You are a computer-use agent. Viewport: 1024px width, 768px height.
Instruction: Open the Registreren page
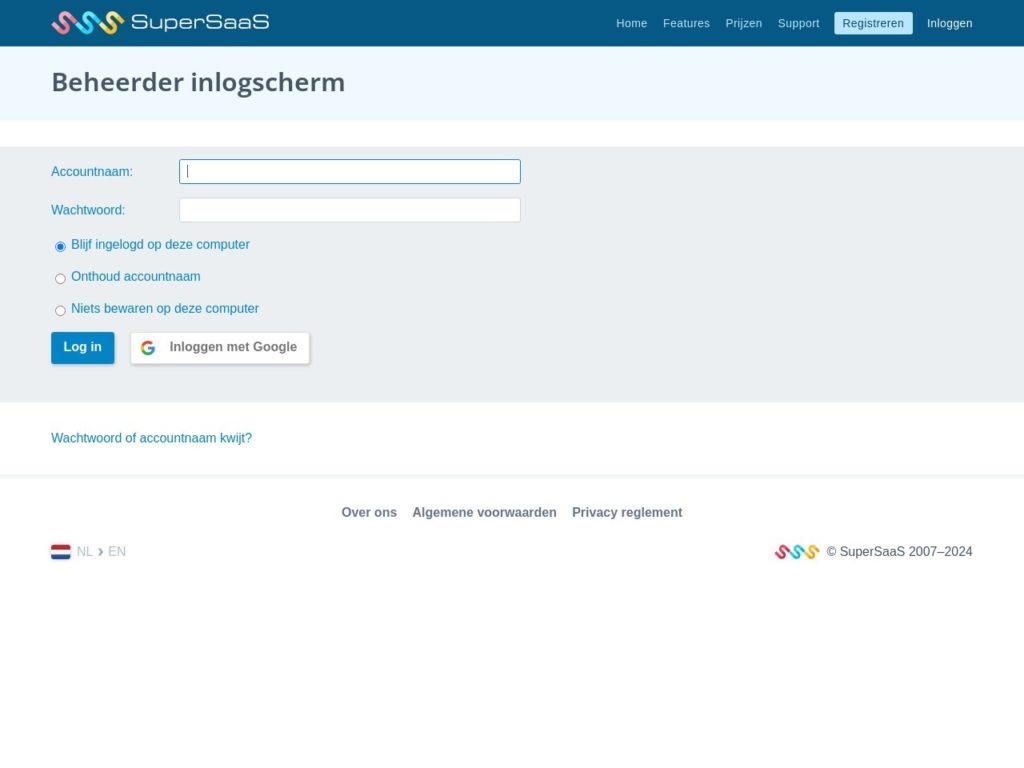tap(872, 23)
